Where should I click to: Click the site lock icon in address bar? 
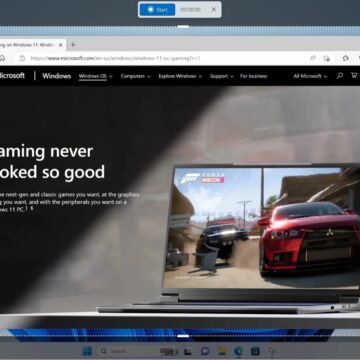[x=22, y=58]
